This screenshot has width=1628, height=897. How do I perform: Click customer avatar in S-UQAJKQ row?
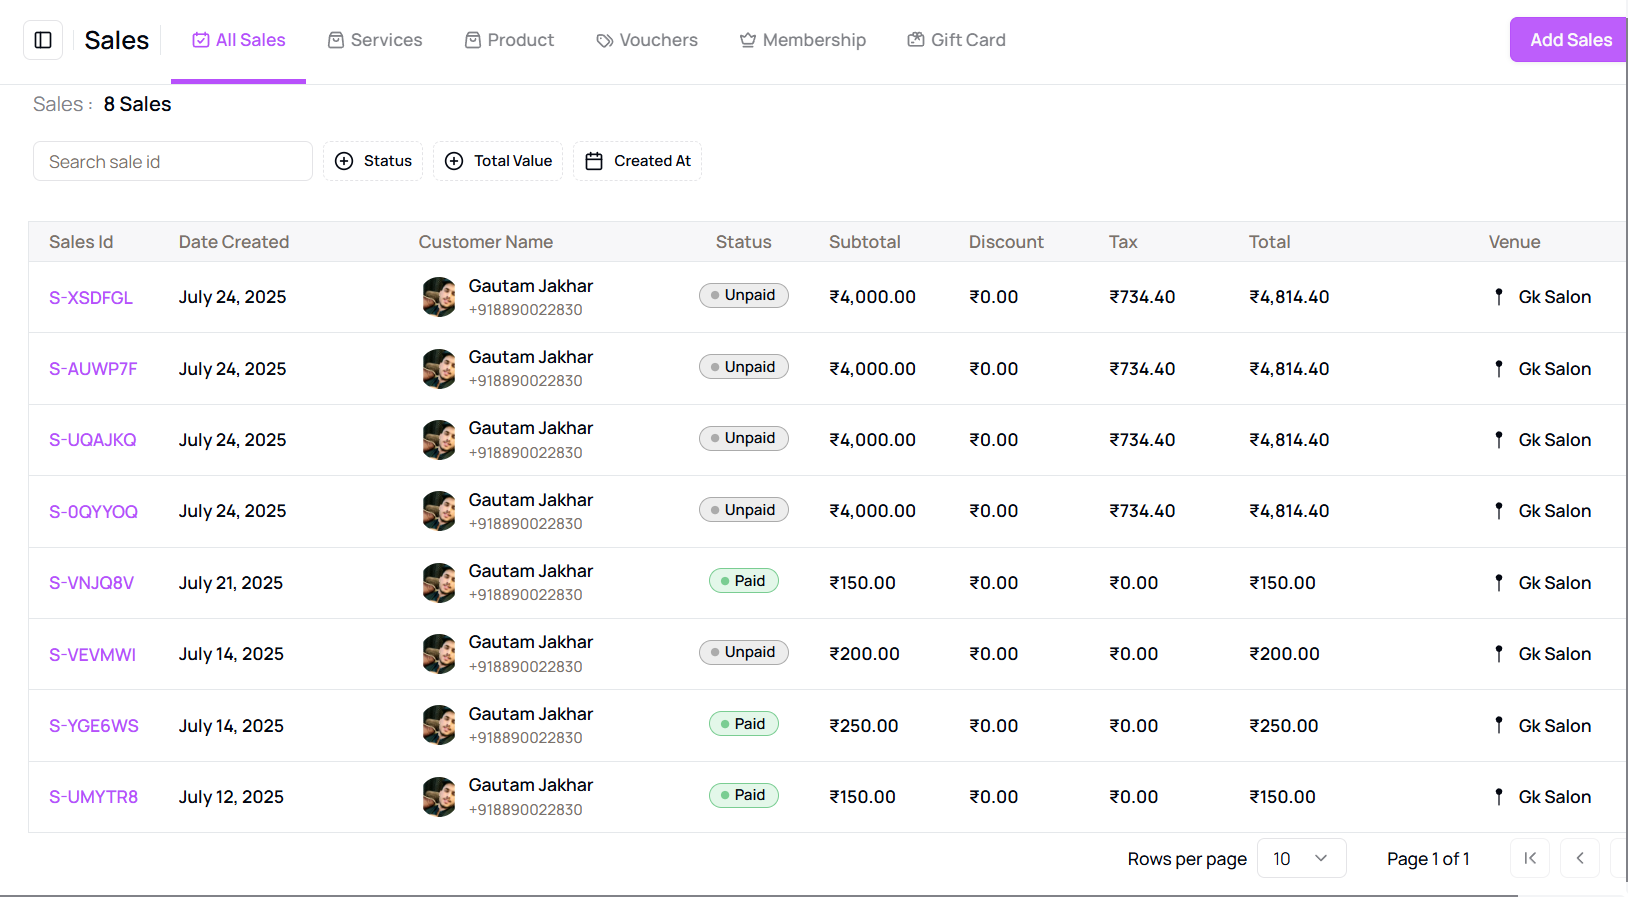439,440
